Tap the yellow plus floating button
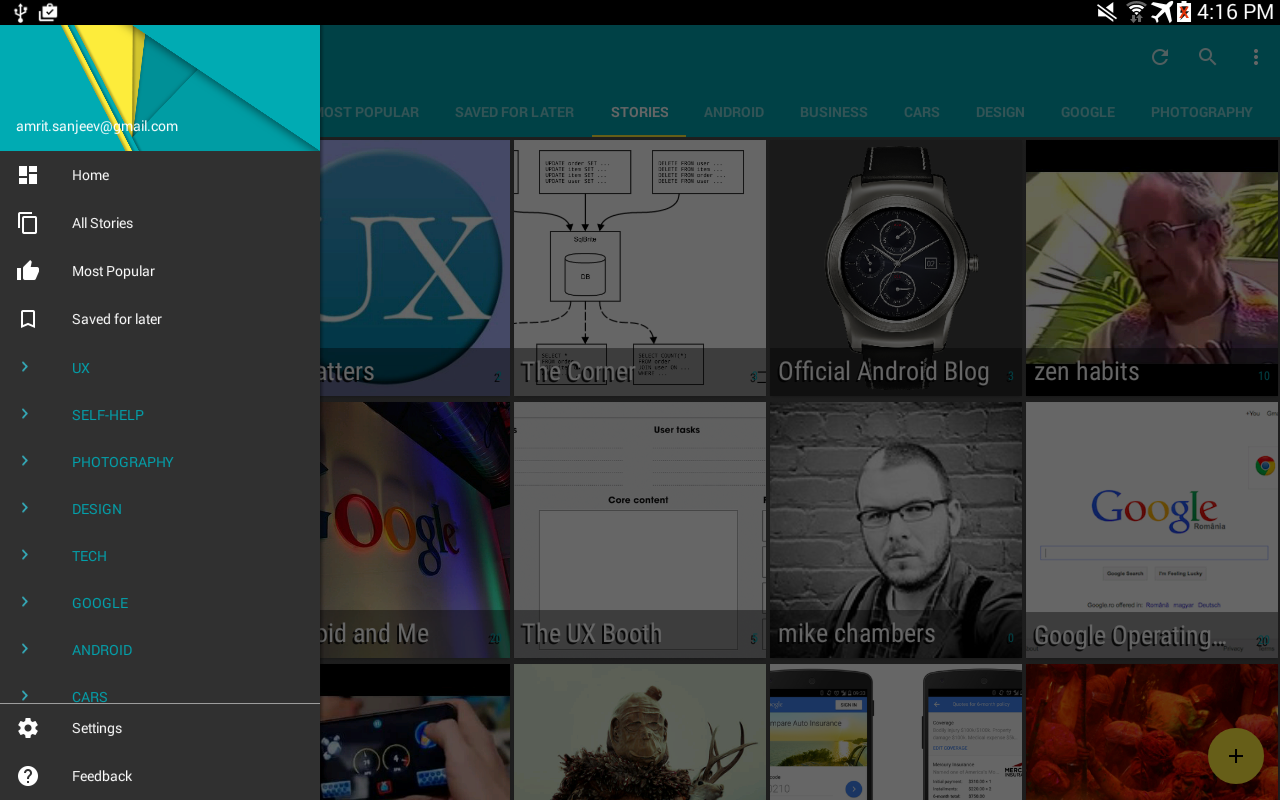The width and height of the screenshot is (1280, 800). coord(1236,756)
